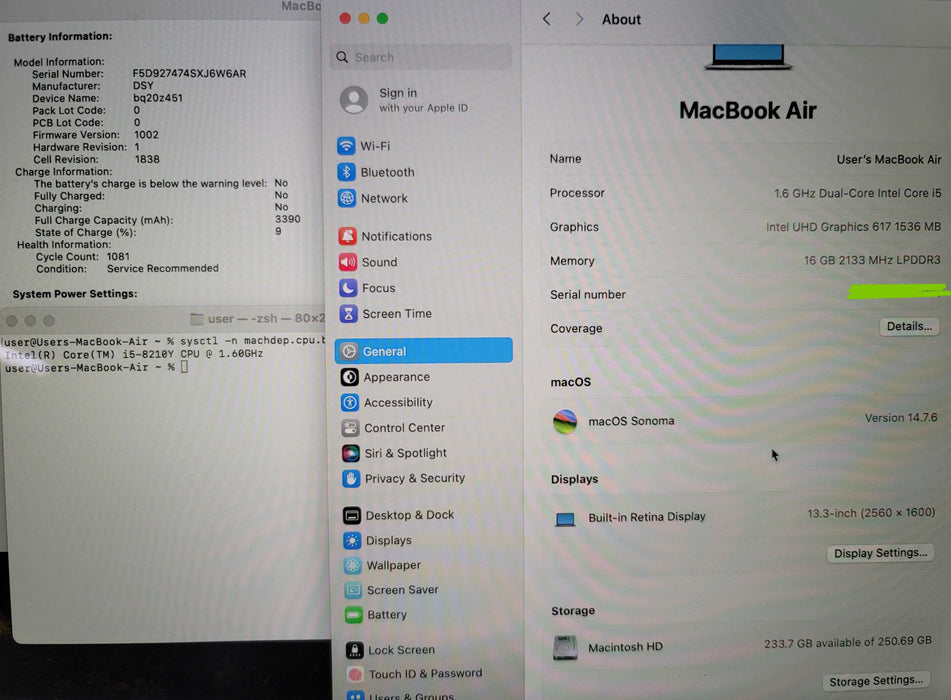This screenshot has height=700, width=951.
Task: Click the System Settings search field
Action: coord(421,57)
